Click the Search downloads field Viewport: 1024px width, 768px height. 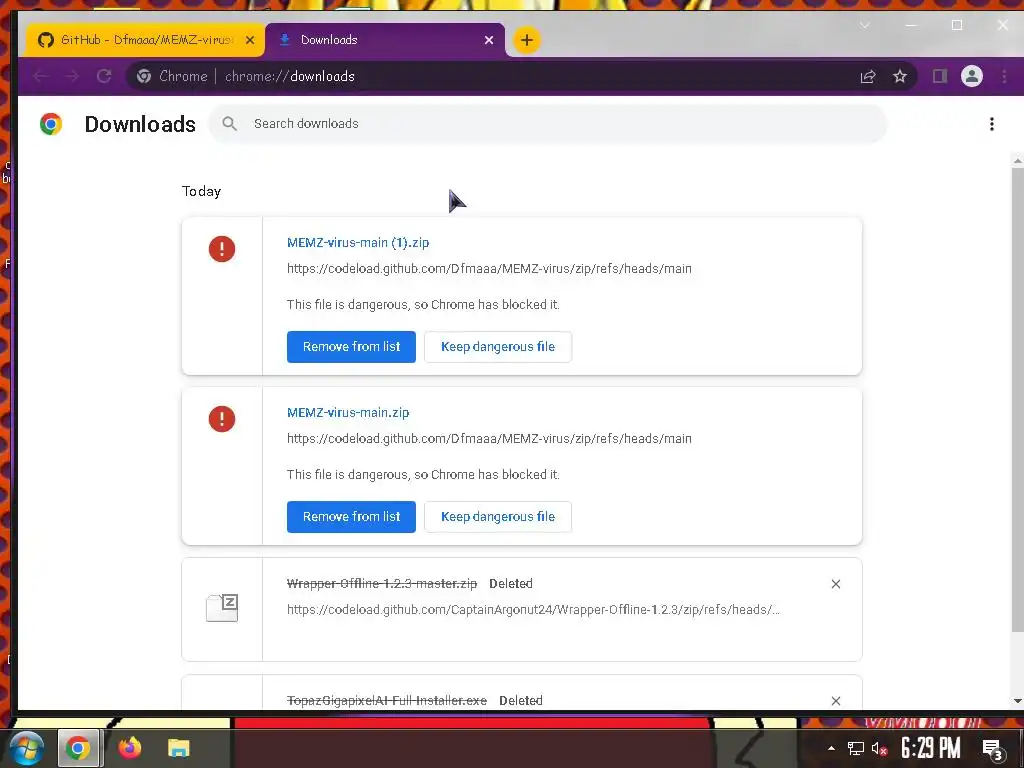point(547,123)
